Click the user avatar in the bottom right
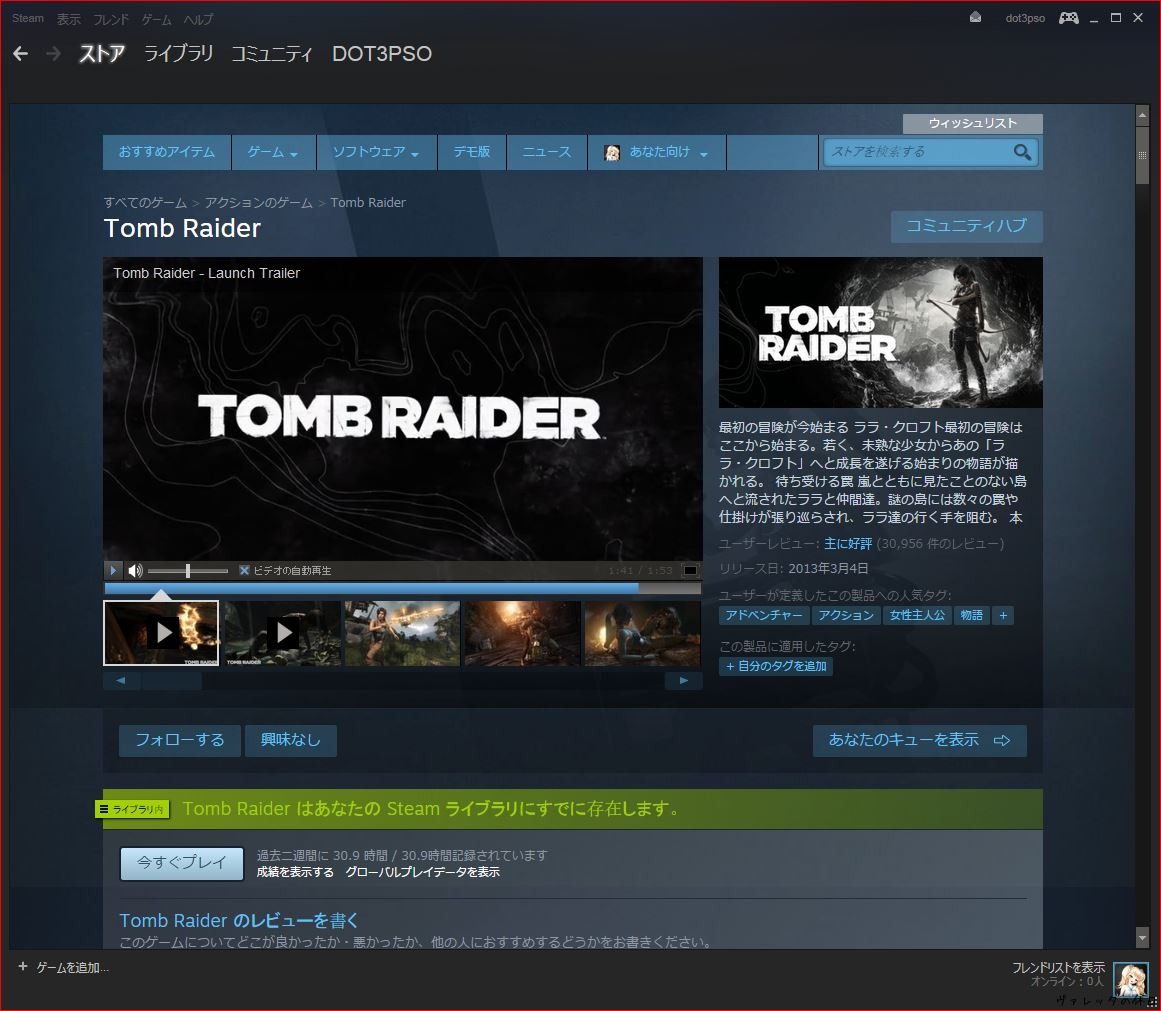 1131,979
